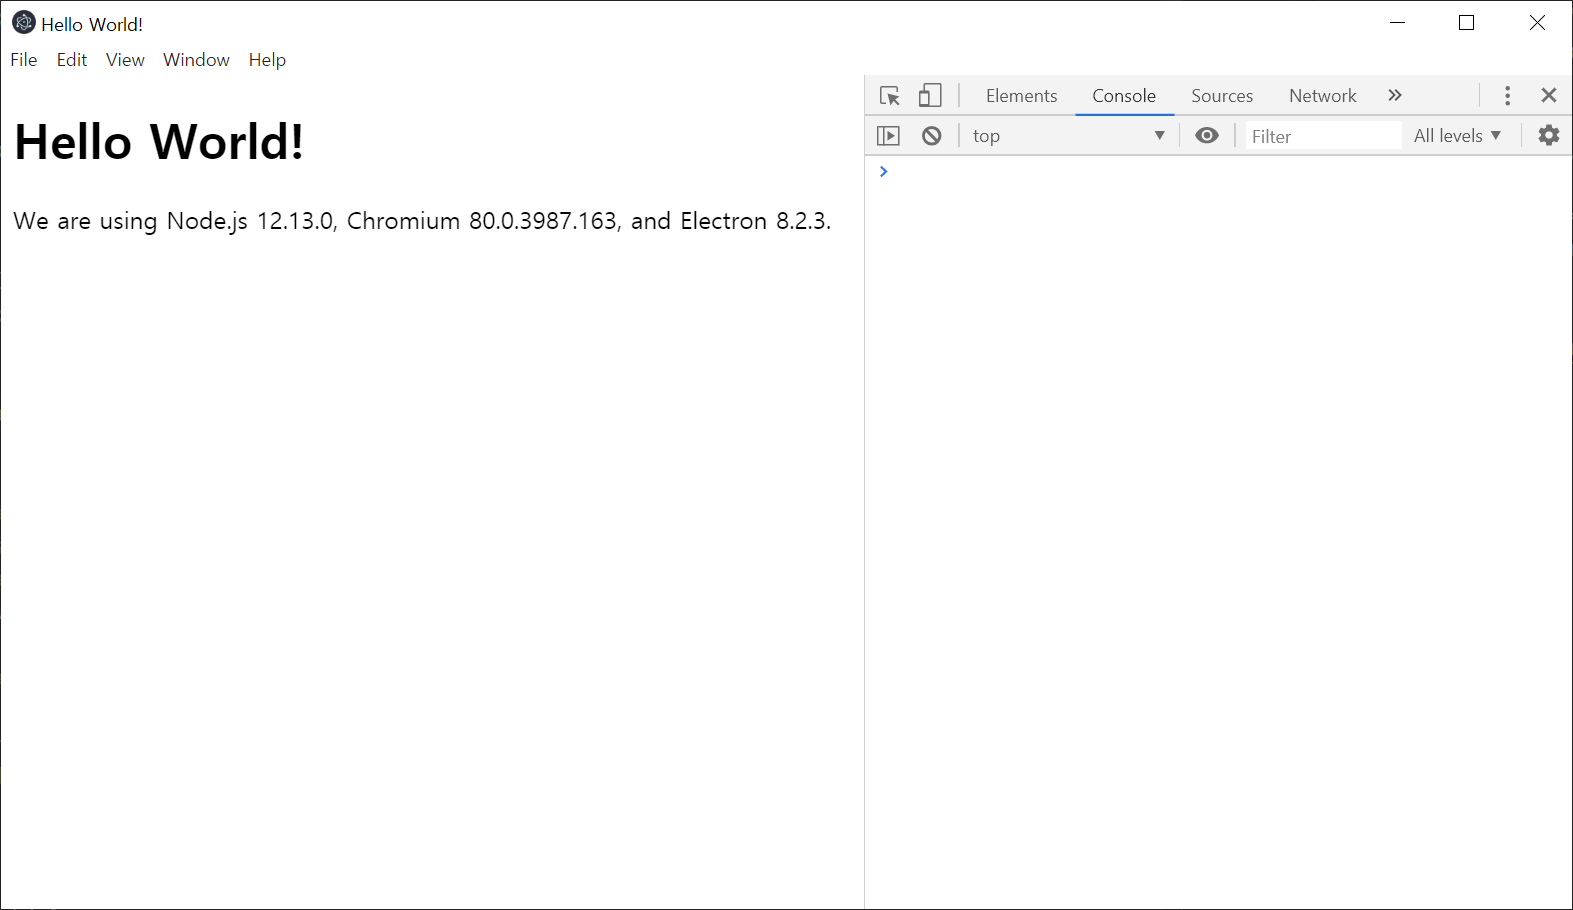
Task: Minimize the Hello World window
Action: [x=1398, y=23]
